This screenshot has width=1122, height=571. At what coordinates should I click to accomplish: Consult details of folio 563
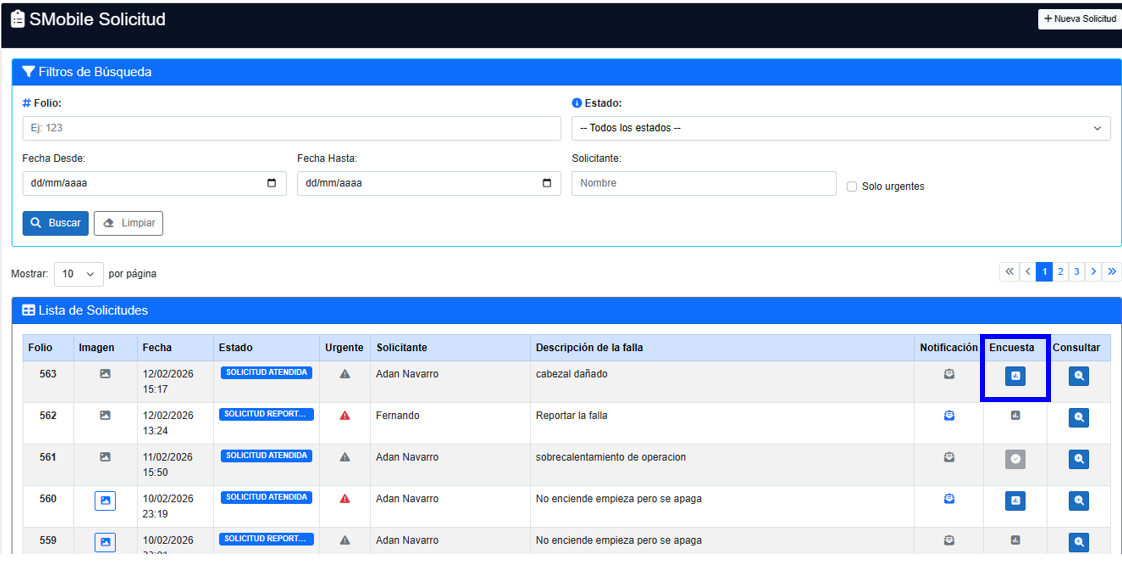click(1079, 376)
